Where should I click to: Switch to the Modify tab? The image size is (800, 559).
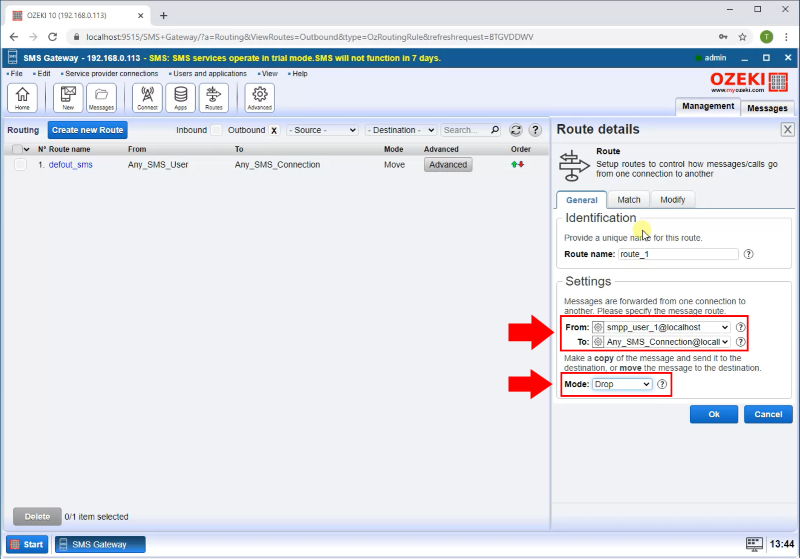672,200
